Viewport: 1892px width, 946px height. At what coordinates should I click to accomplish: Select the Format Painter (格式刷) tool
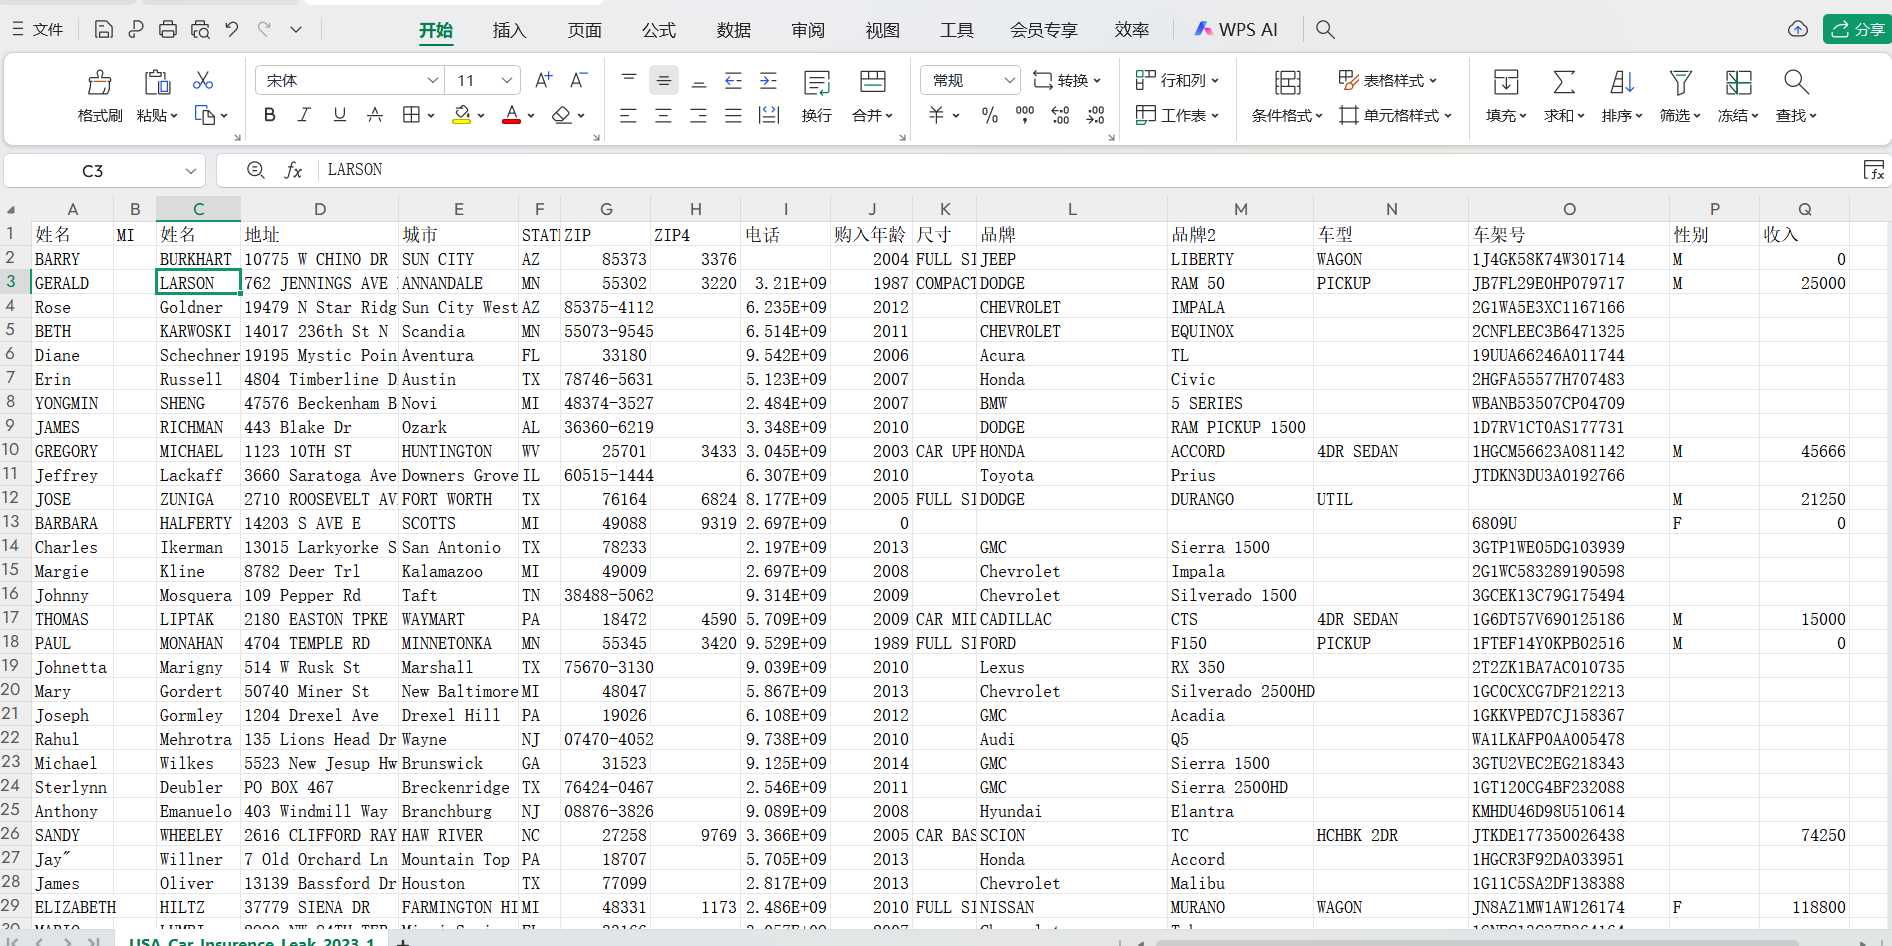pos(100,96)
